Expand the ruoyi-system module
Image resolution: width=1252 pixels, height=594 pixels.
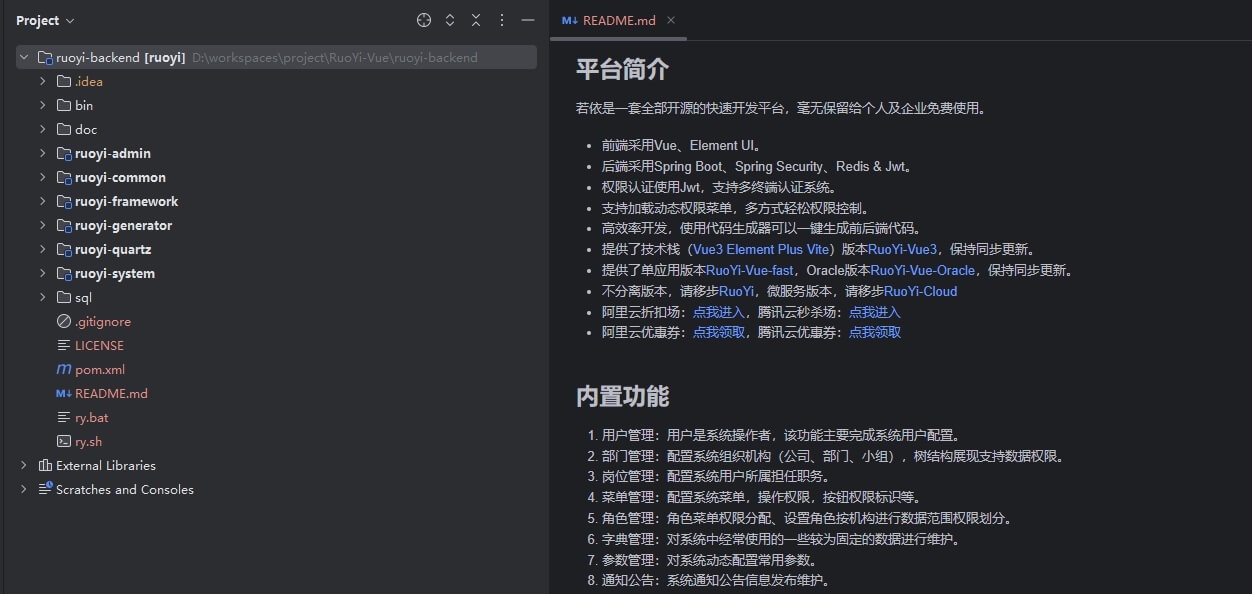coord(43,274)
